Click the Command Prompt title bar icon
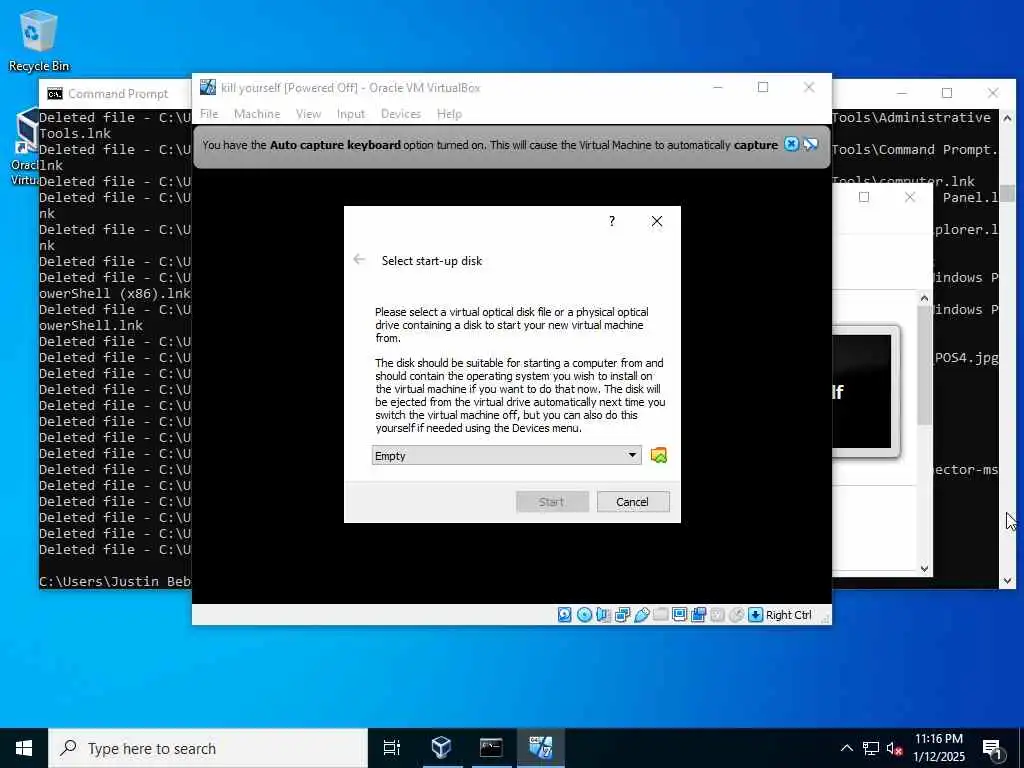 point(55,94)
